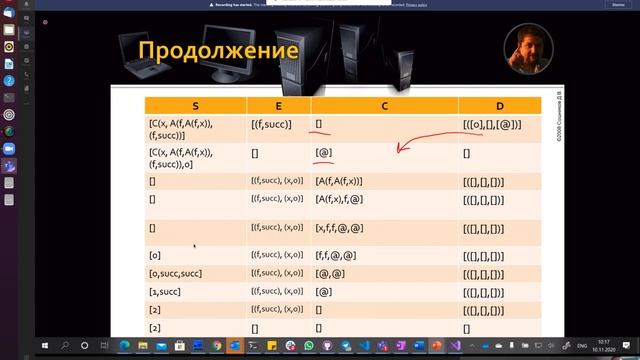Select cell [@,@] in column C
Image resolution: width=640 pixels, height=360 pixels.
tap(330, 273)
